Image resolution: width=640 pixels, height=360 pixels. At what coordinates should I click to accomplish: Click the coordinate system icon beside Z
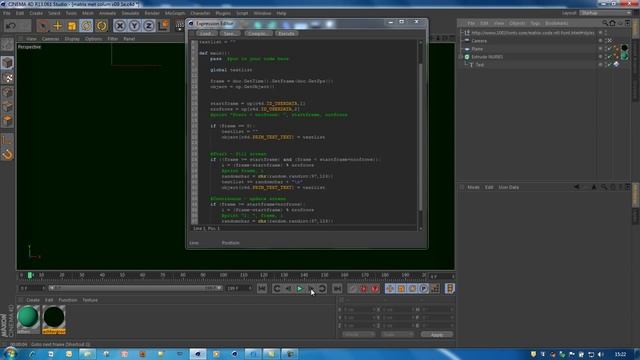[x=163, y=26]
